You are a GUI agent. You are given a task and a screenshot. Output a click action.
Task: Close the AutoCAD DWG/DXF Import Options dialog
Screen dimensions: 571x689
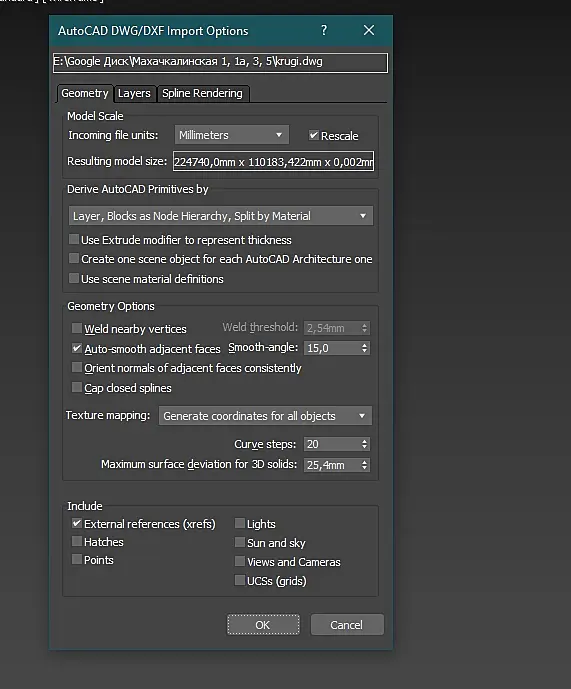tap(369, 30)
